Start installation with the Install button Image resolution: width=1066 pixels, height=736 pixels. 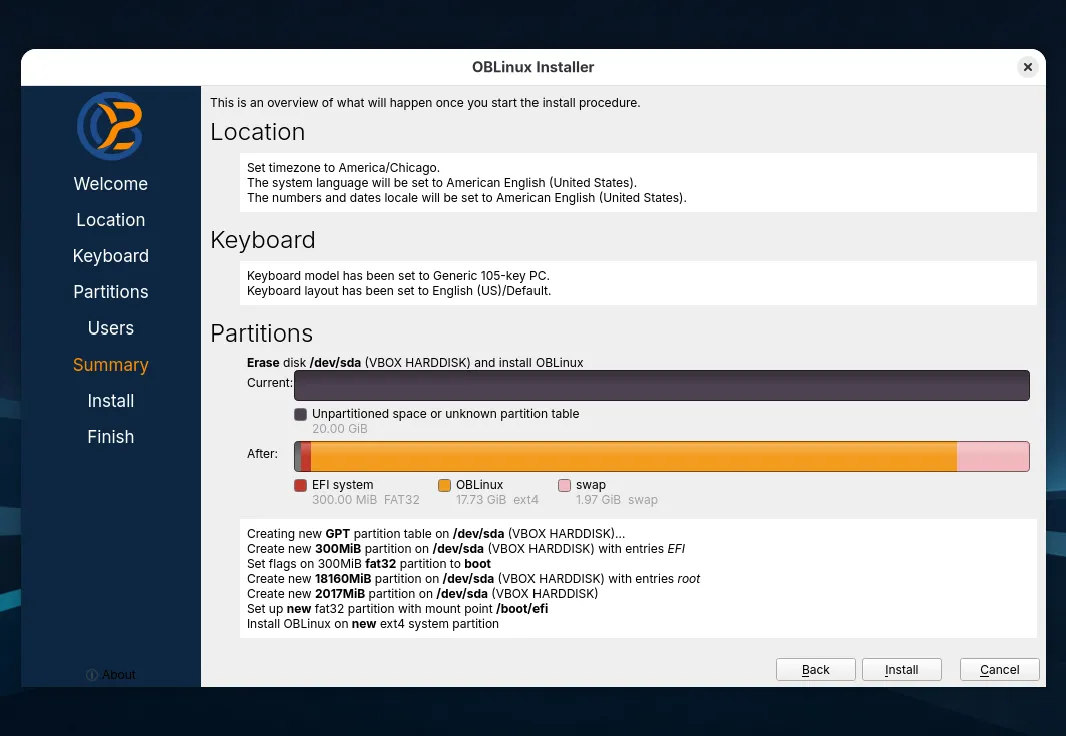point(901,669)
